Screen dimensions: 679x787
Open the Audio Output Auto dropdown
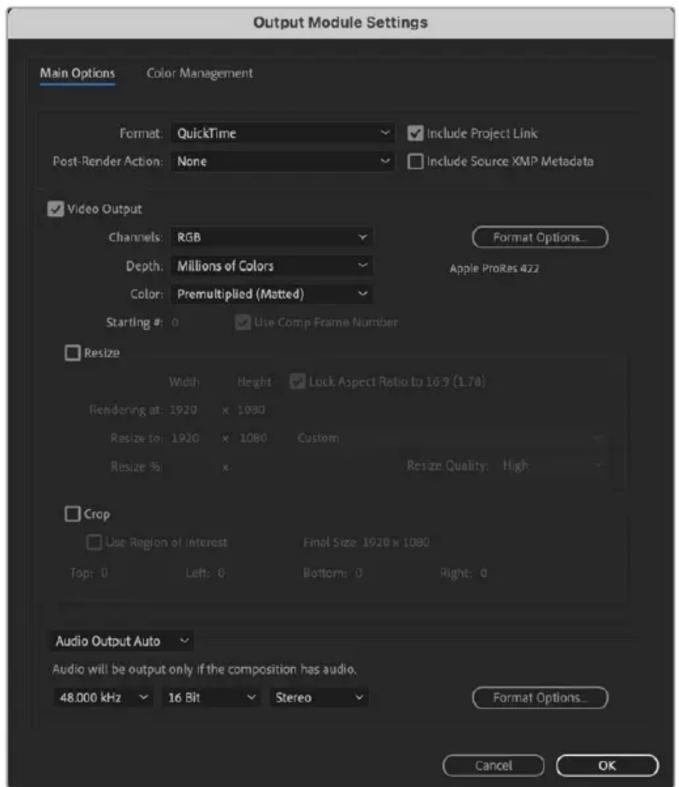pos(121,641)
